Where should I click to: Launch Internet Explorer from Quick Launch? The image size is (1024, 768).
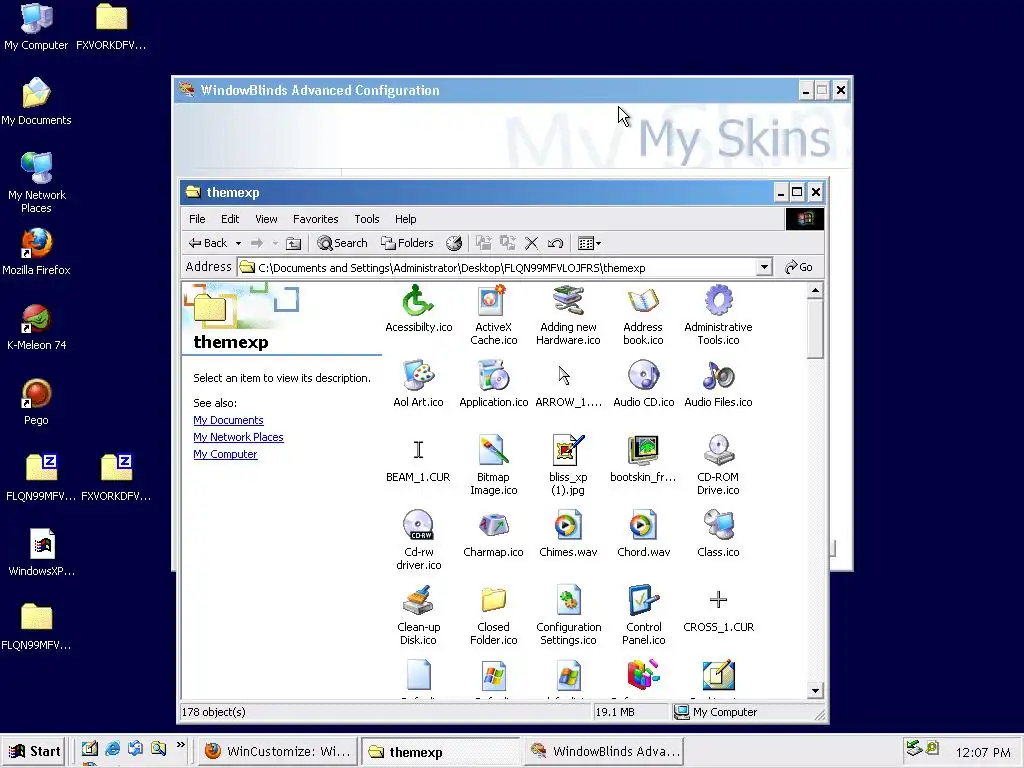click(112, 748)
